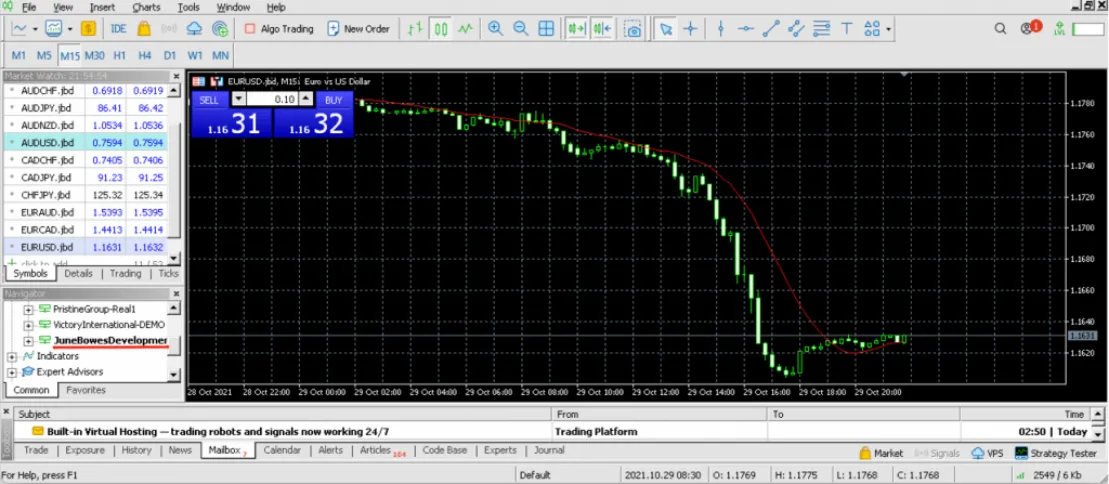Click SELL on the one-click panel

pyautogui.click(x=209, y=100)
